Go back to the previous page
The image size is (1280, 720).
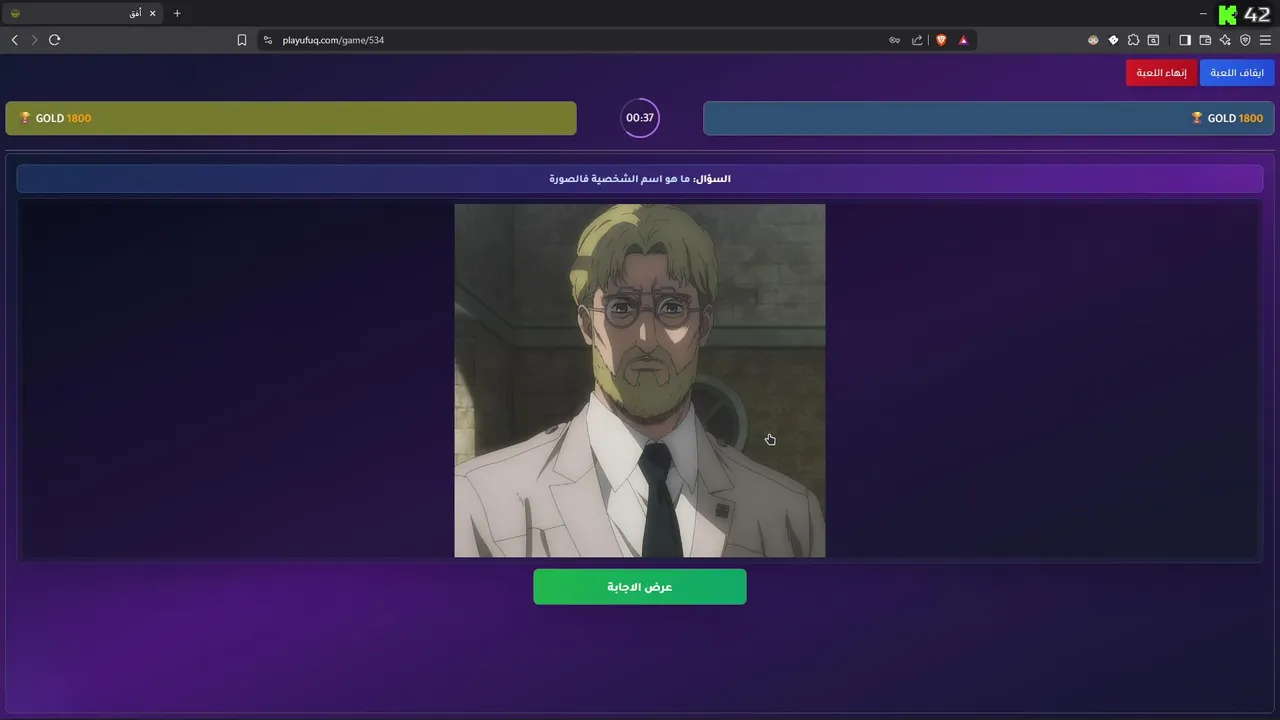(x=14, y=40)
